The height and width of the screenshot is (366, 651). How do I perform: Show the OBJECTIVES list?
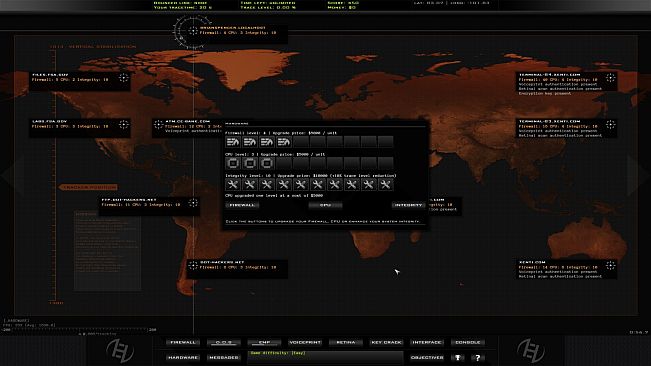pyautogui.click(x=427, y=357)
